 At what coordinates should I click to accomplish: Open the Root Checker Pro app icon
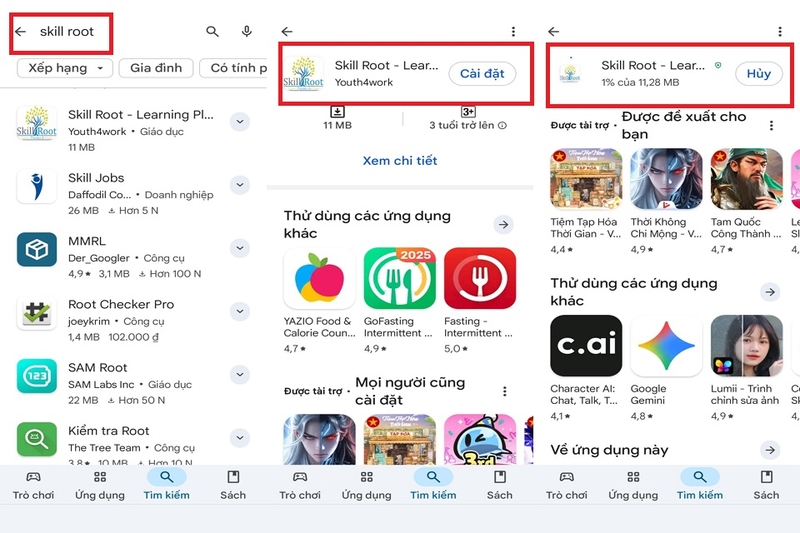[37, 313]
